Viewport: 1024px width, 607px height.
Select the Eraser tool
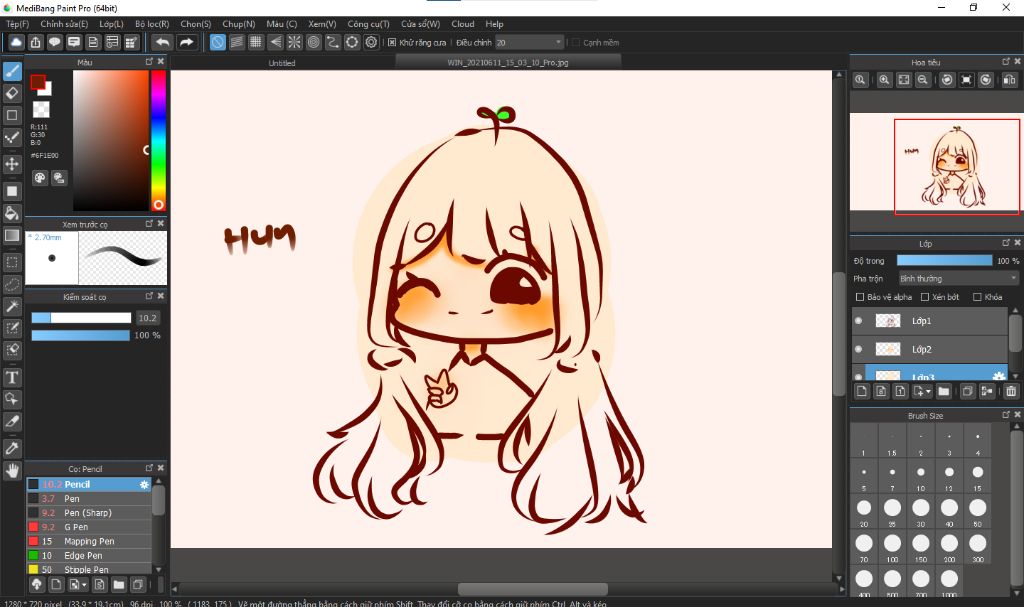12,93
